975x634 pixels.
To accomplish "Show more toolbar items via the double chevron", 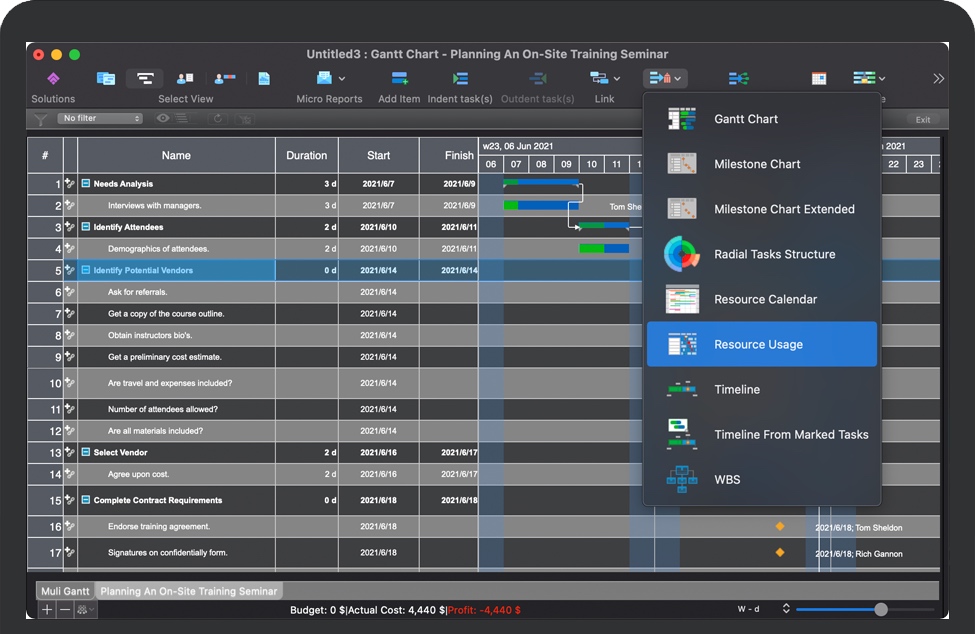I will 937,79.
